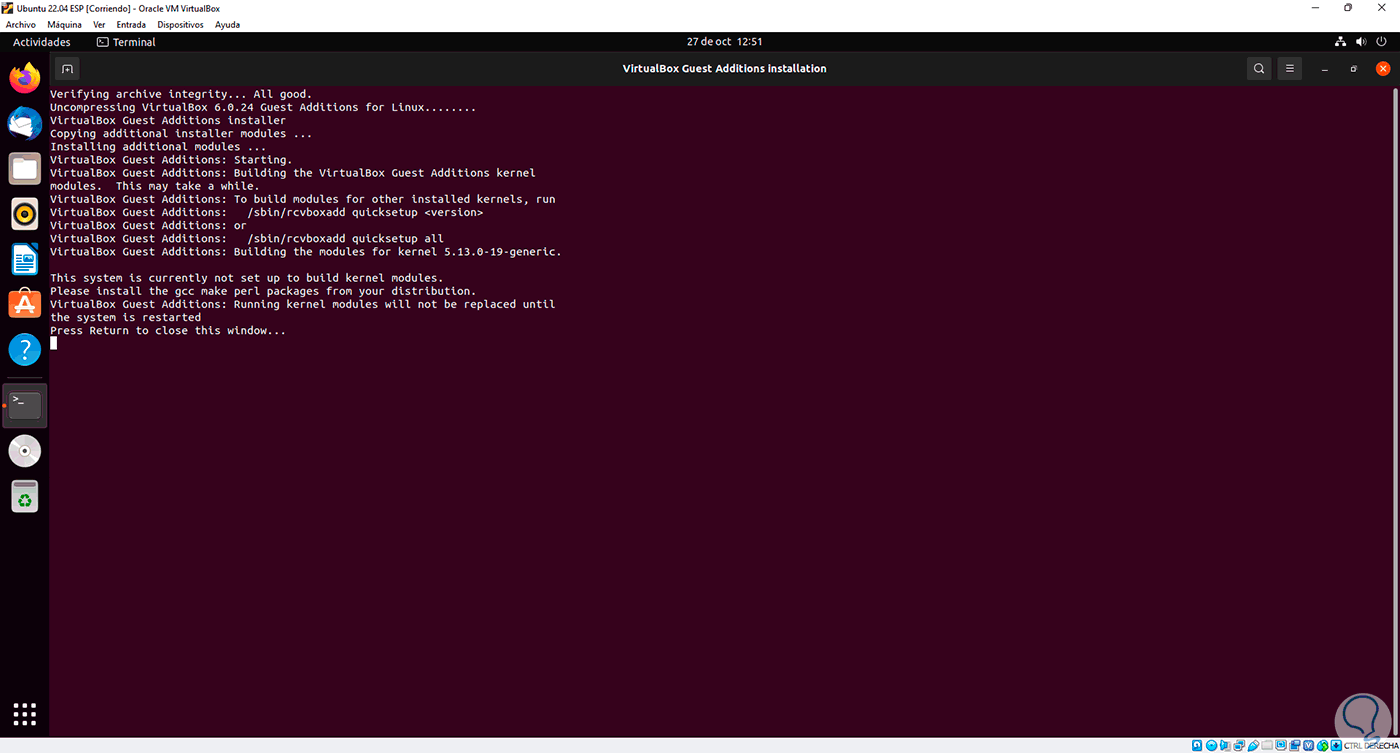Open the Dispositivos menu

pyautogui.click(x=180, y=24)
